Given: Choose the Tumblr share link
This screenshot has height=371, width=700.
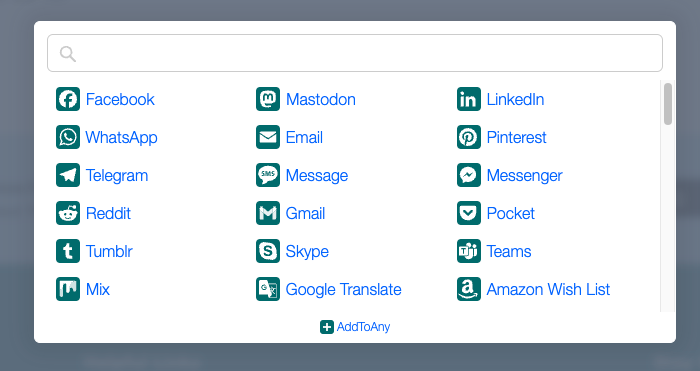Looking at the screenshot, I should (109, 251).
